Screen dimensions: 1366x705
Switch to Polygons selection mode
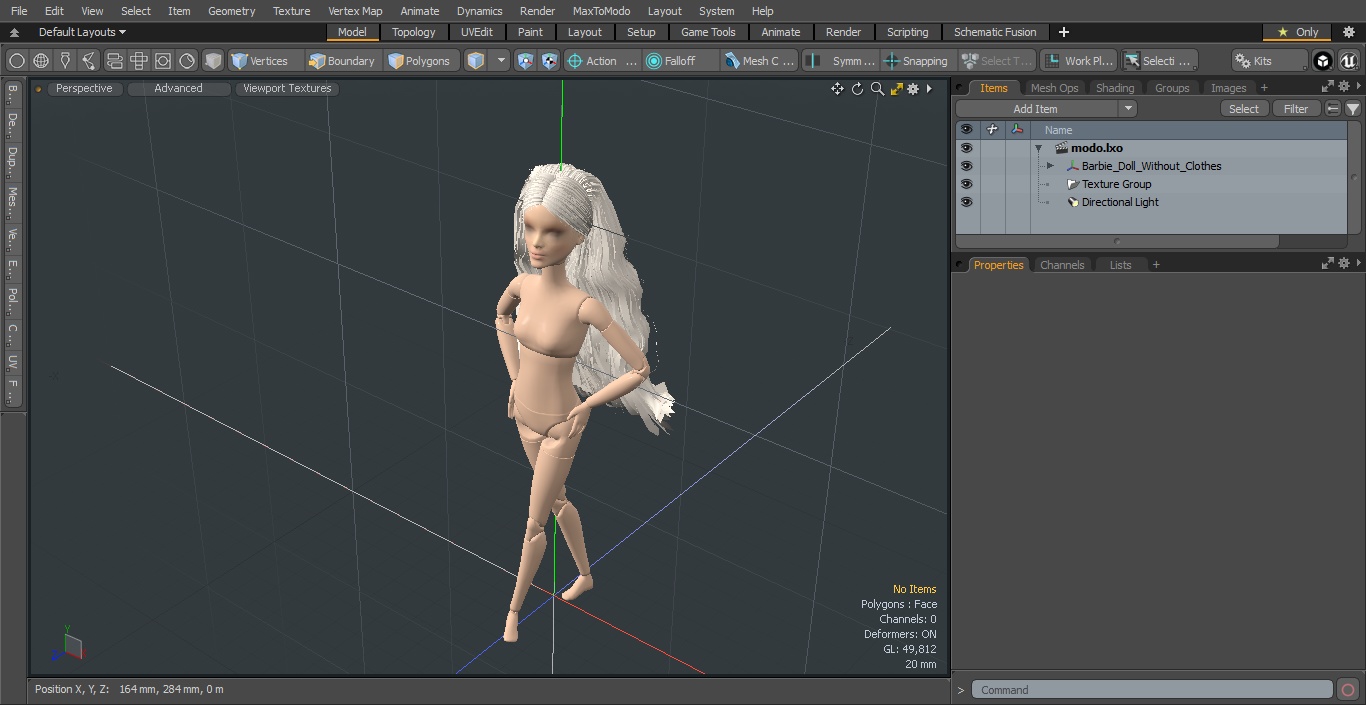point(421,61)
